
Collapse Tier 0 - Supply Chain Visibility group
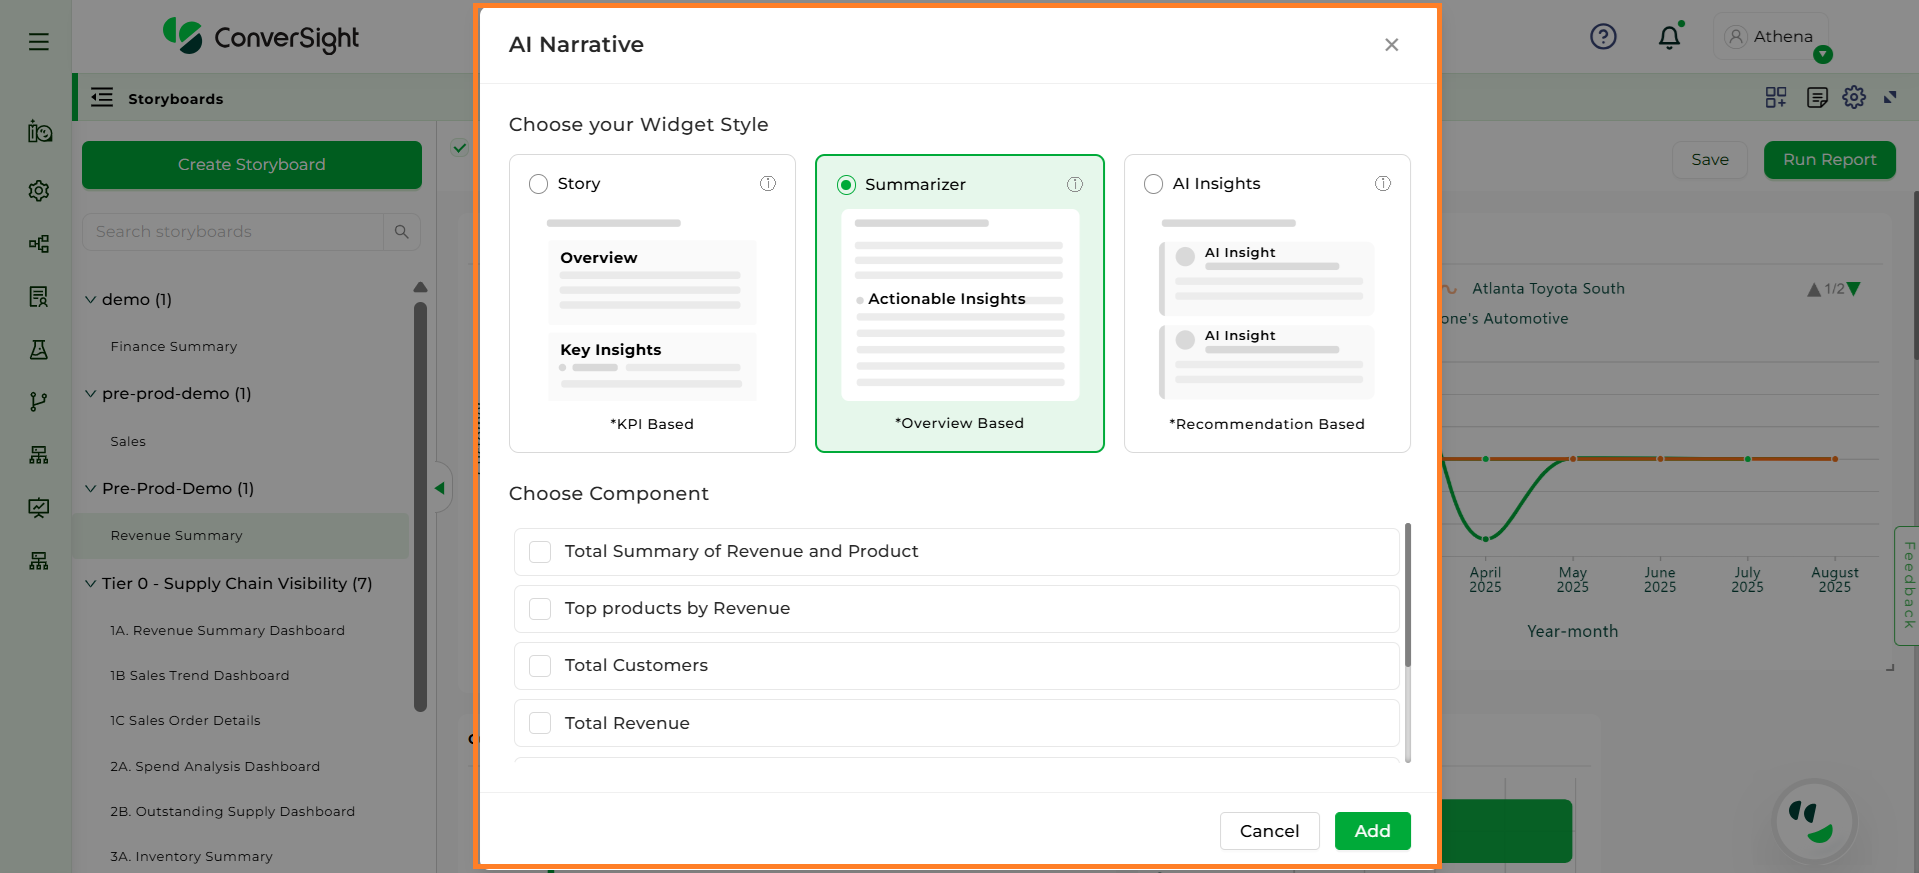click(91, 584)
